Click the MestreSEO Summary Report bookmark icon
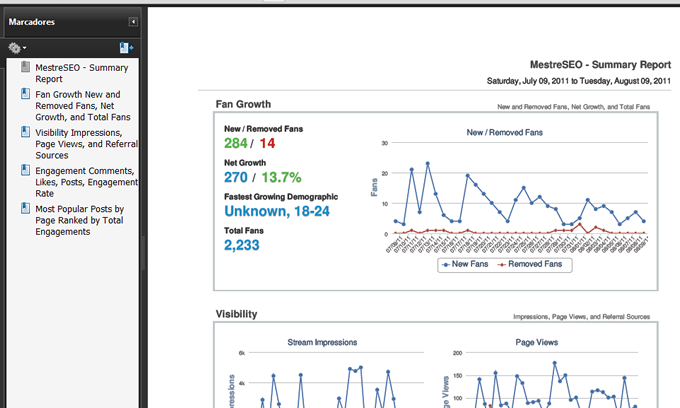 point(25,67)
